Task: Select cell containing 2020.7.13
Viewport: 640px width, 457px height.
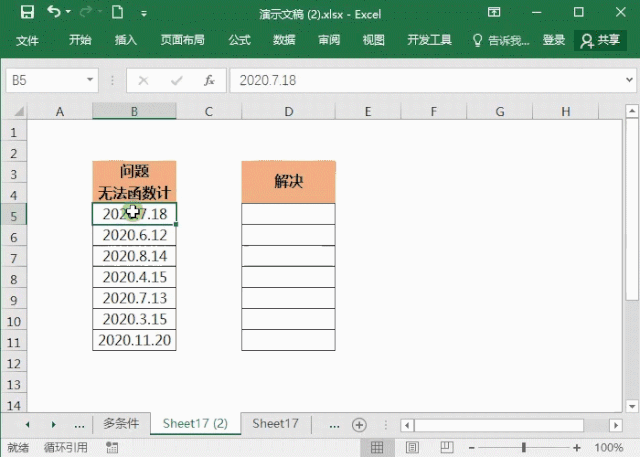Action: point(134,298)
